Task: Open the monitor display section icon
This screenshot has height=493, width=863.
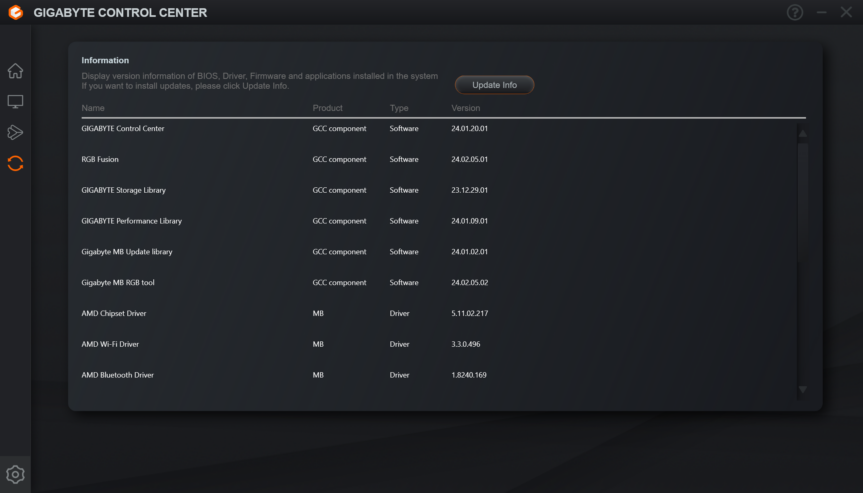Action: 15,102
